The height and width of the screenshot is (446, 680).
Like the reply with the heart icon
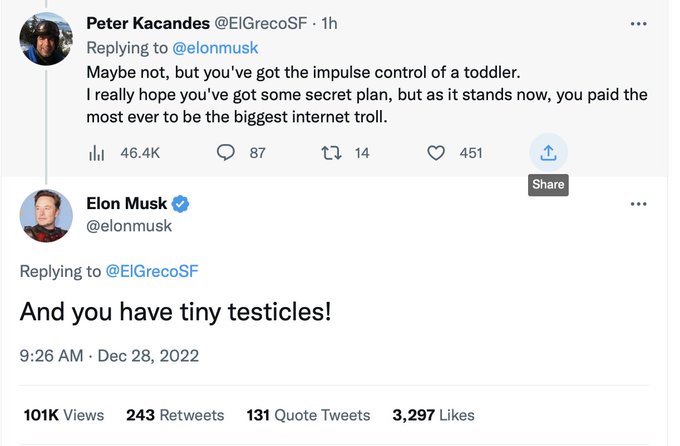(x=436, y=153)
